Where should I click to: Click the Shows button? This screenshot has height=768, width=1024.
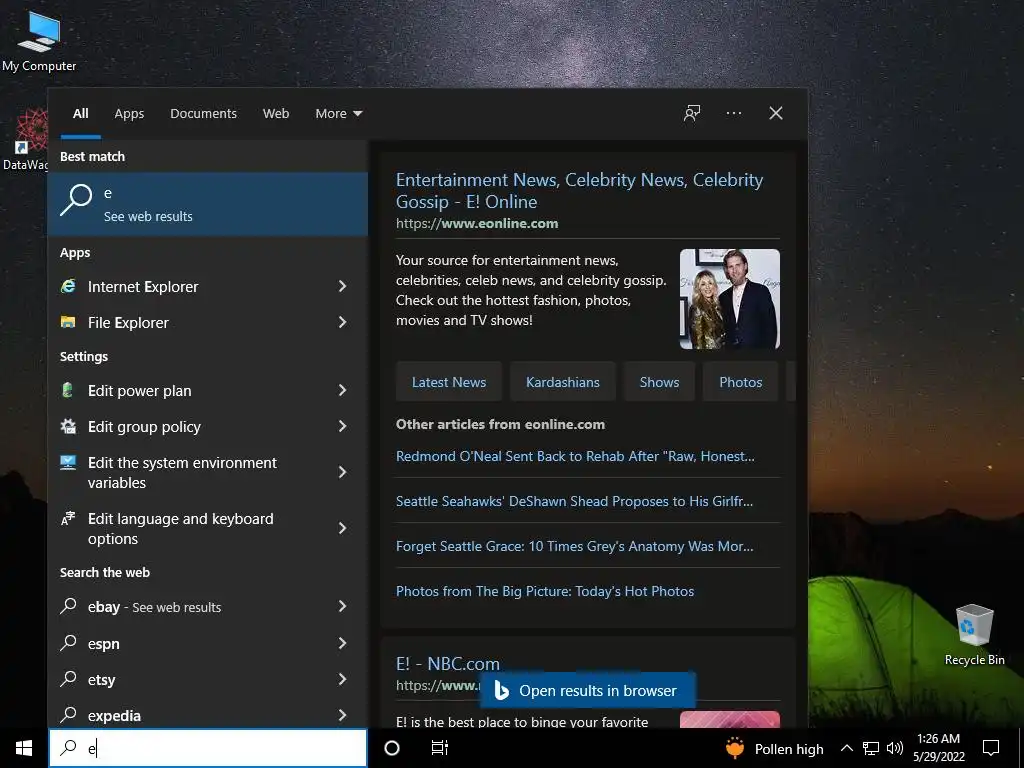[x=659, y=382]
